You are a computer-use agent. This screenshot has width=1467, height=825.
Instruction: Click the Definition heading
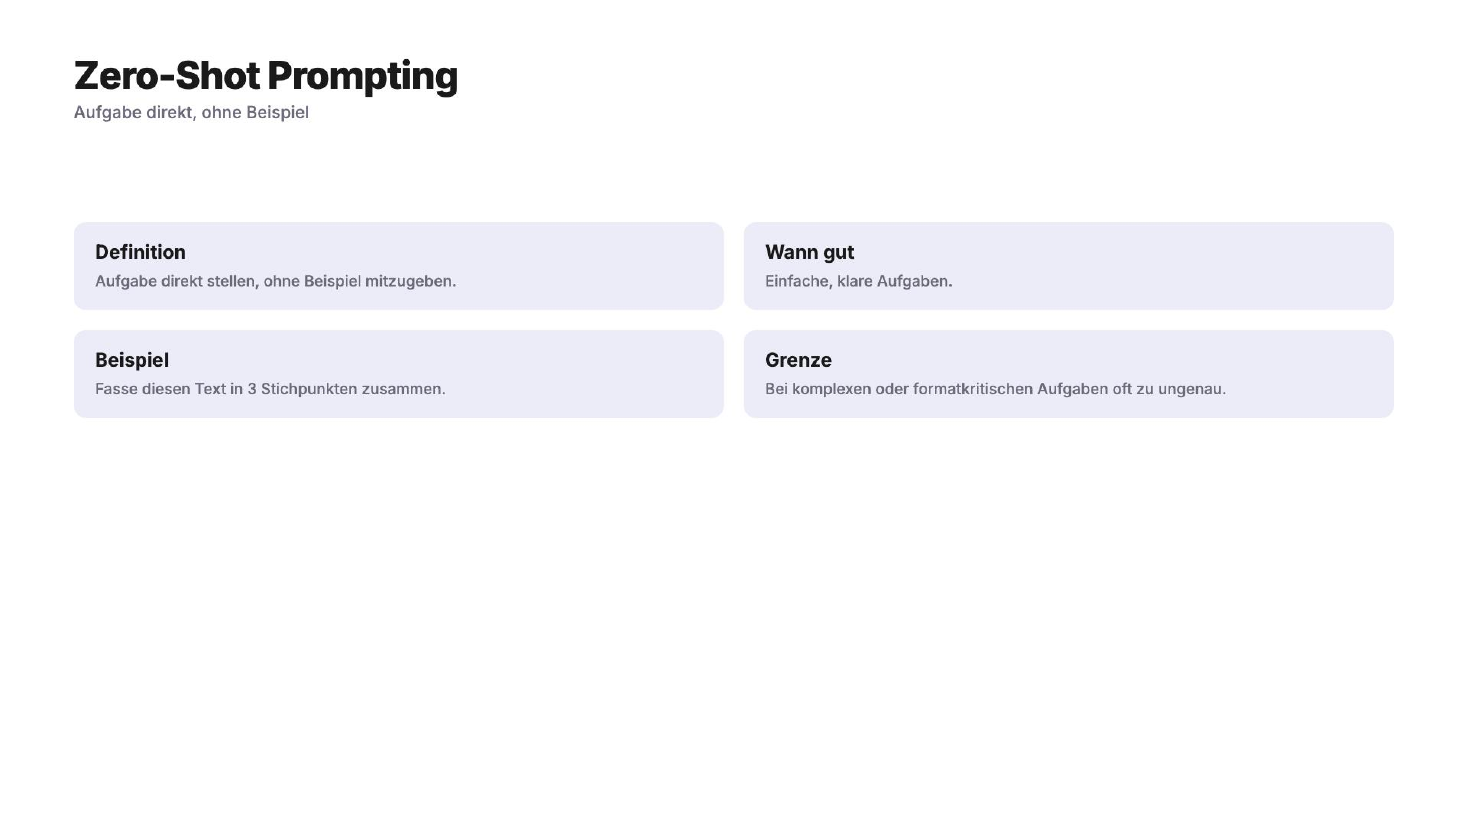(x=140, y=252)
